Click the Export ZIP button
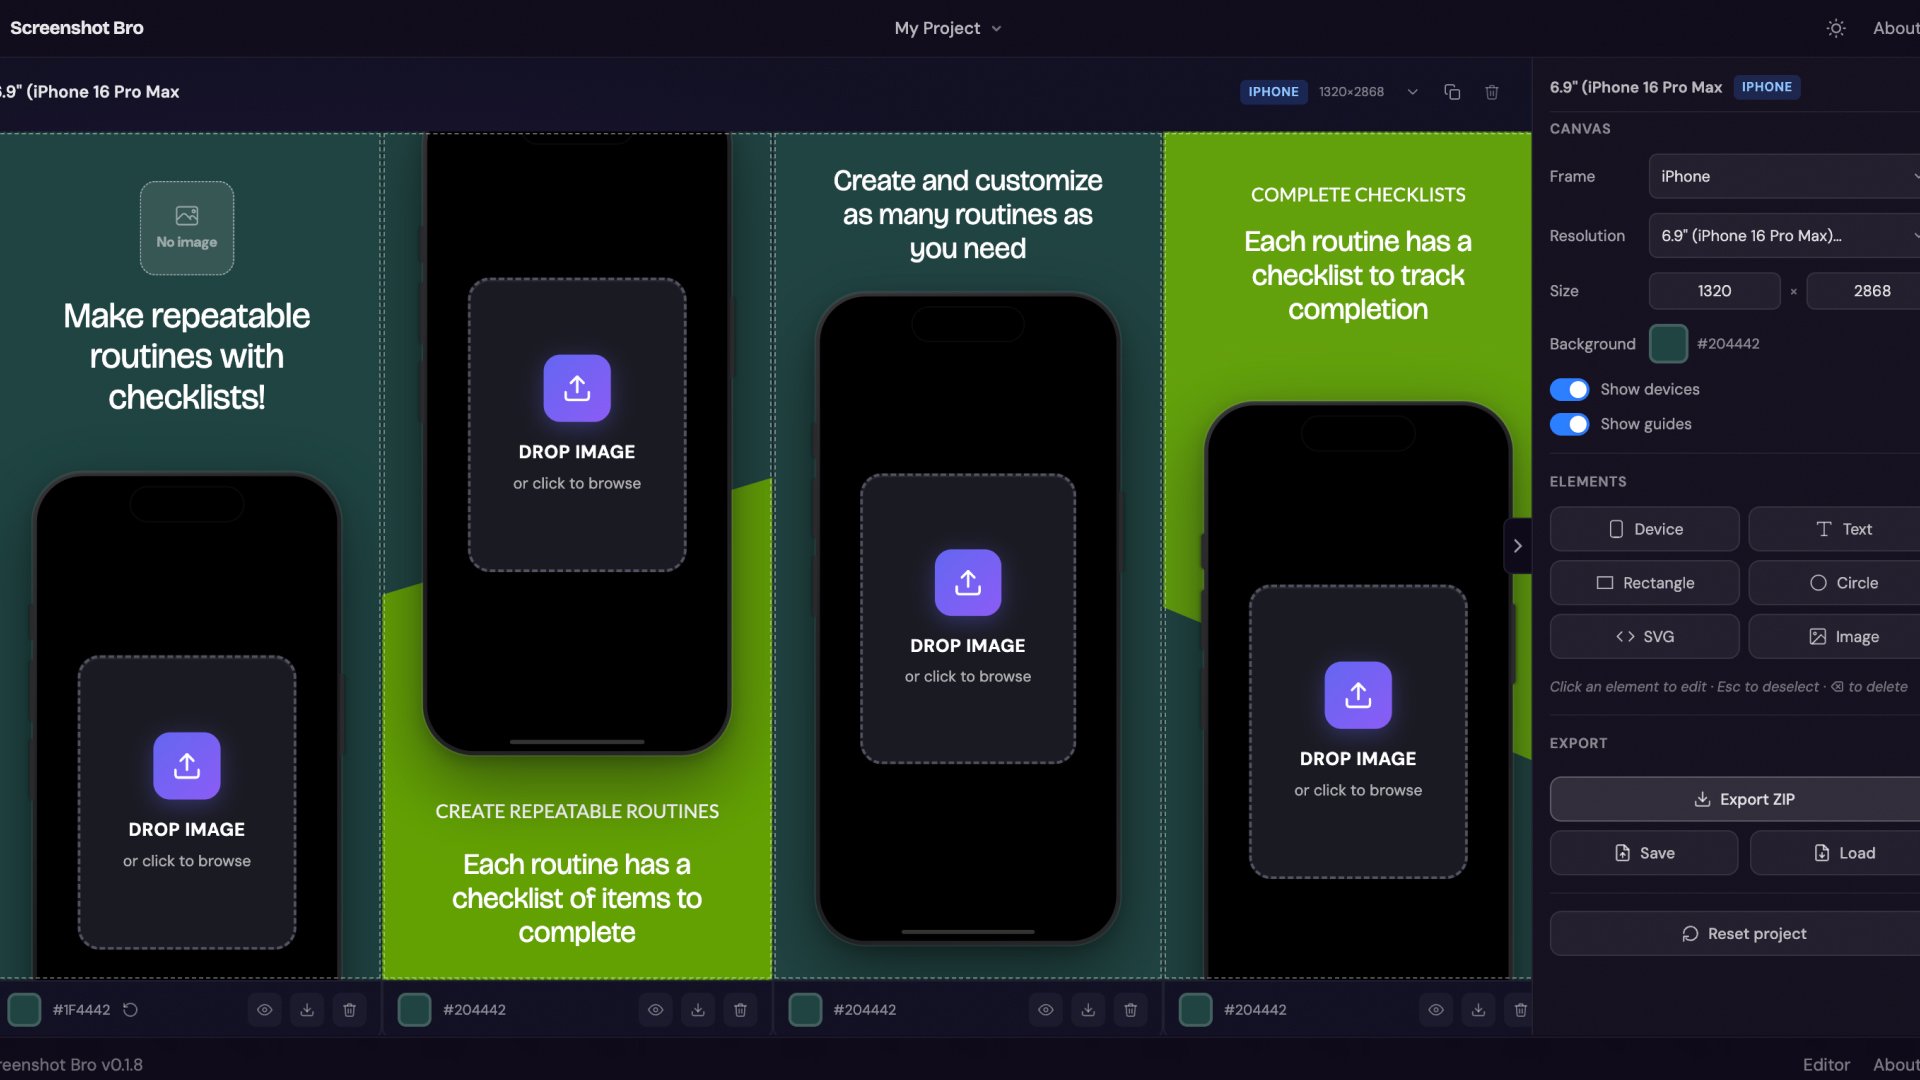1920x1080 pixels. [x=1735, y=799]
